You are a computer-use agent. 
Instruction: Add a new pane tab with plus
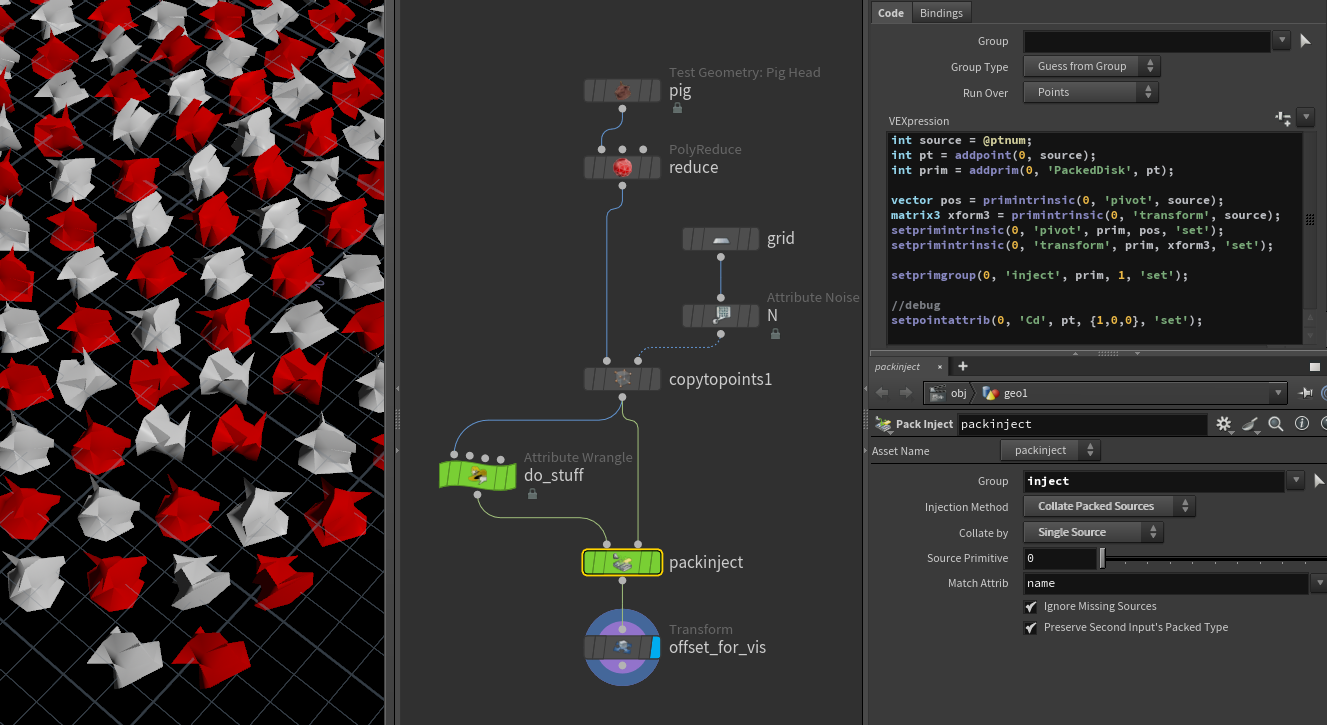[962, 366]
